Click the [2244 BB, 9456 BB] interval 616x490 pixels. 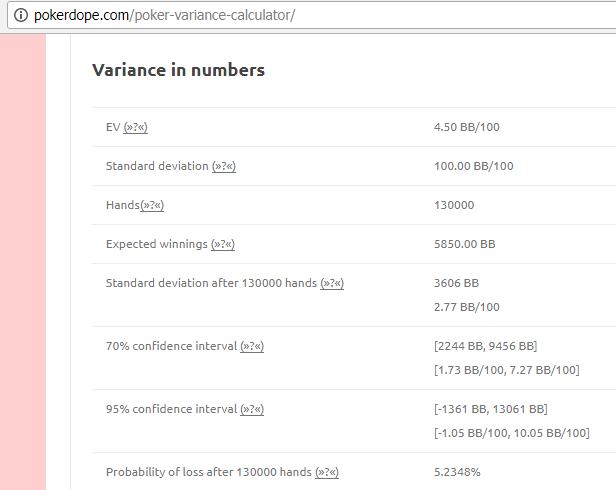coord(485,346)
